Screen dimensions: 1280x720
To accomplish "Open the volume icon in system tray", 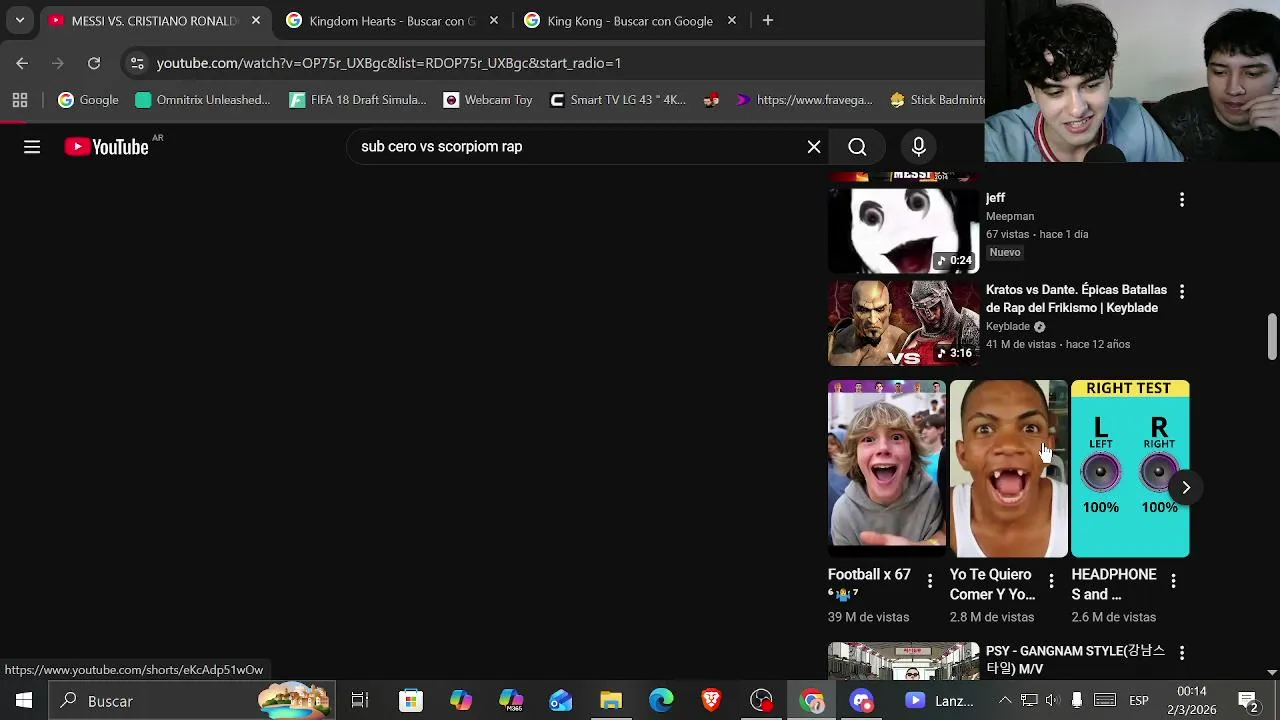I will pyautogui.click(x=1052, y=701).
